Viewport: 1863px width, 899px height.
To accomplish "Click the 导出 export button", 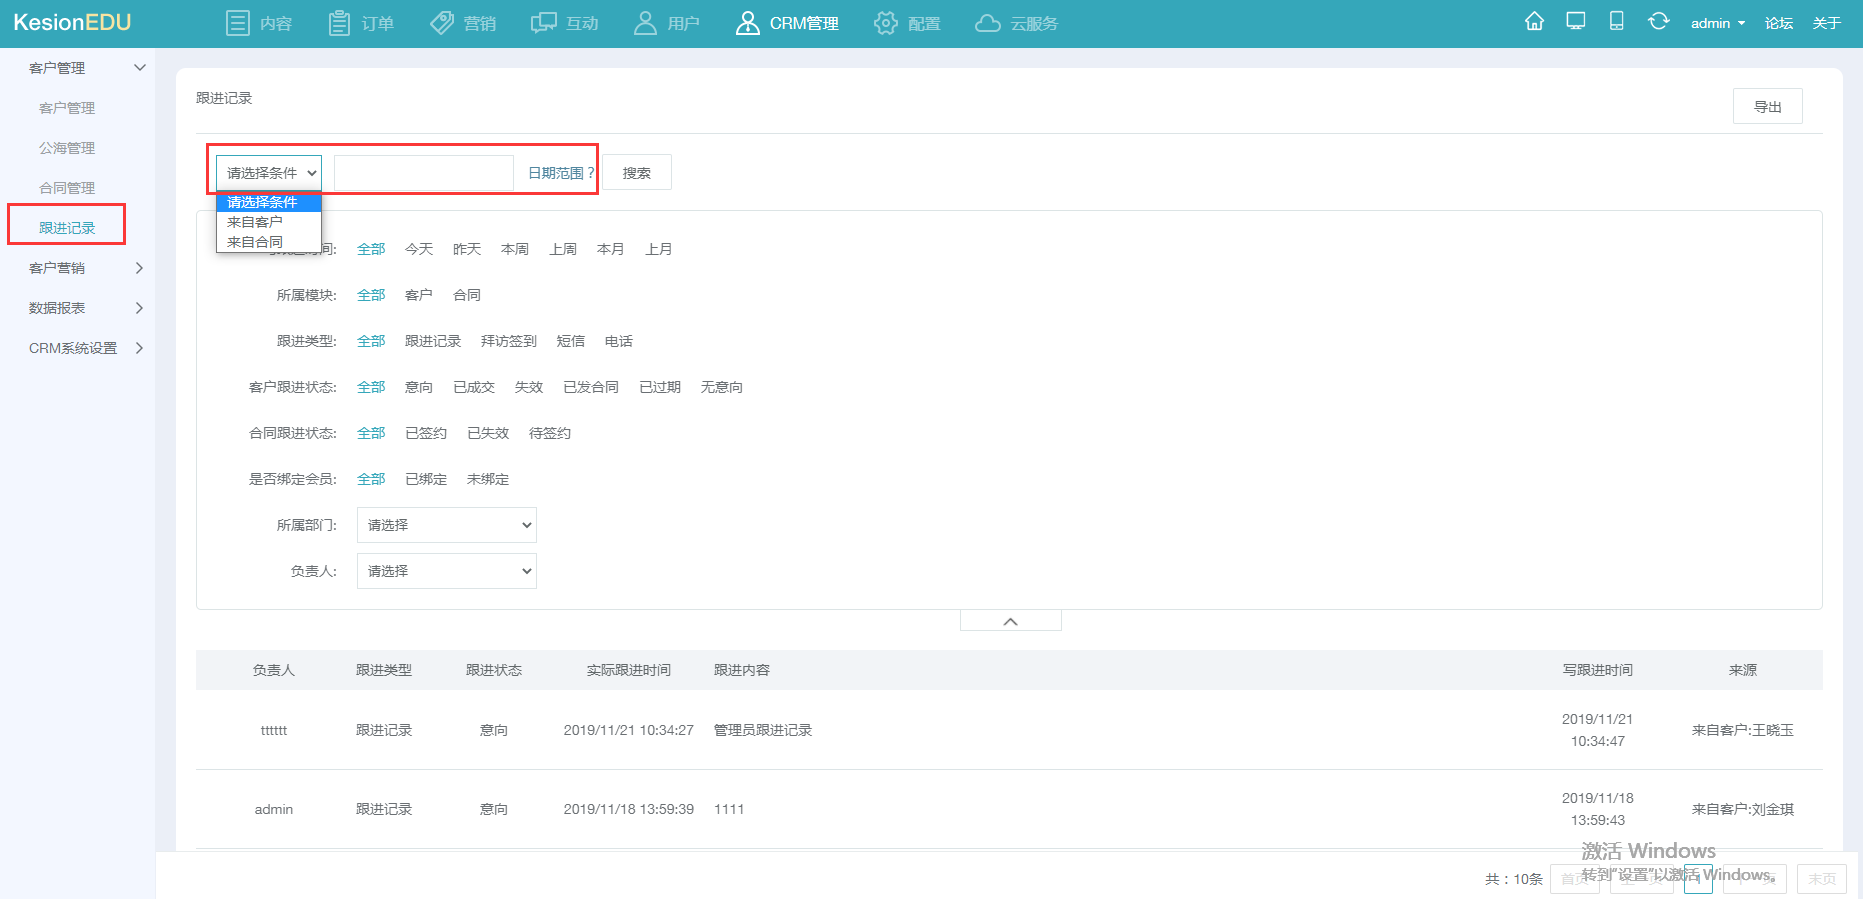I will (1767, 106).
